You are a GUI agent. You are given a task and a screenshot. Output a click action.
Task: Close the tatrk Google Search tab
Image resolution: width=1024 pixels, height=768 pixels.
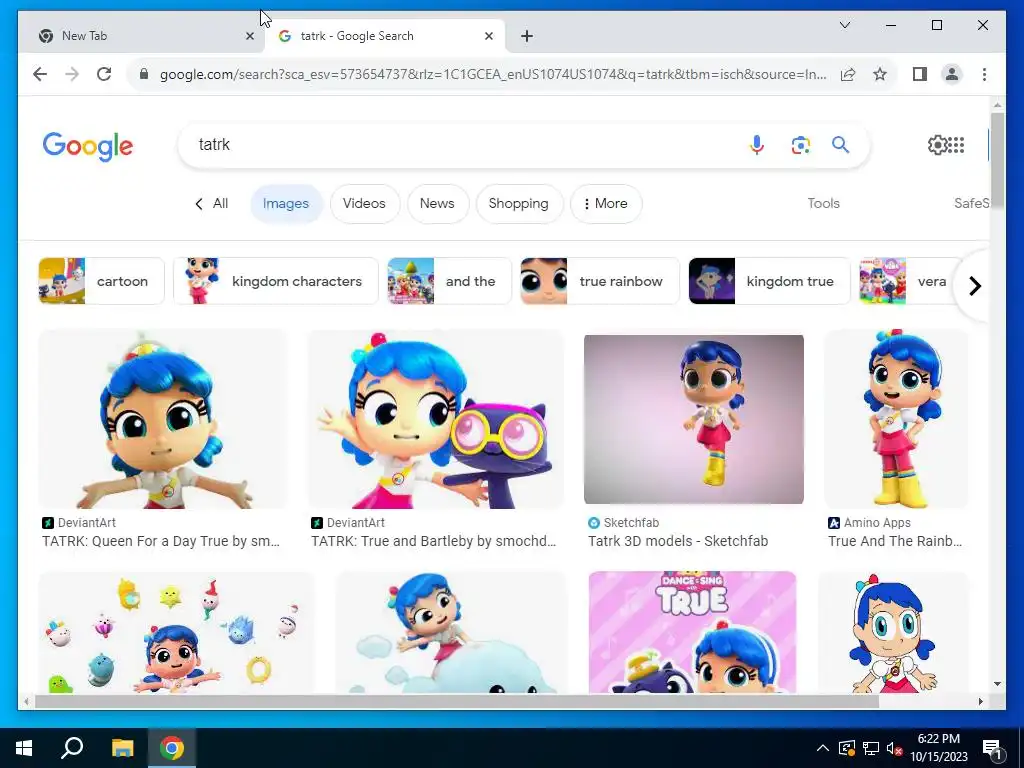[488, 36]
